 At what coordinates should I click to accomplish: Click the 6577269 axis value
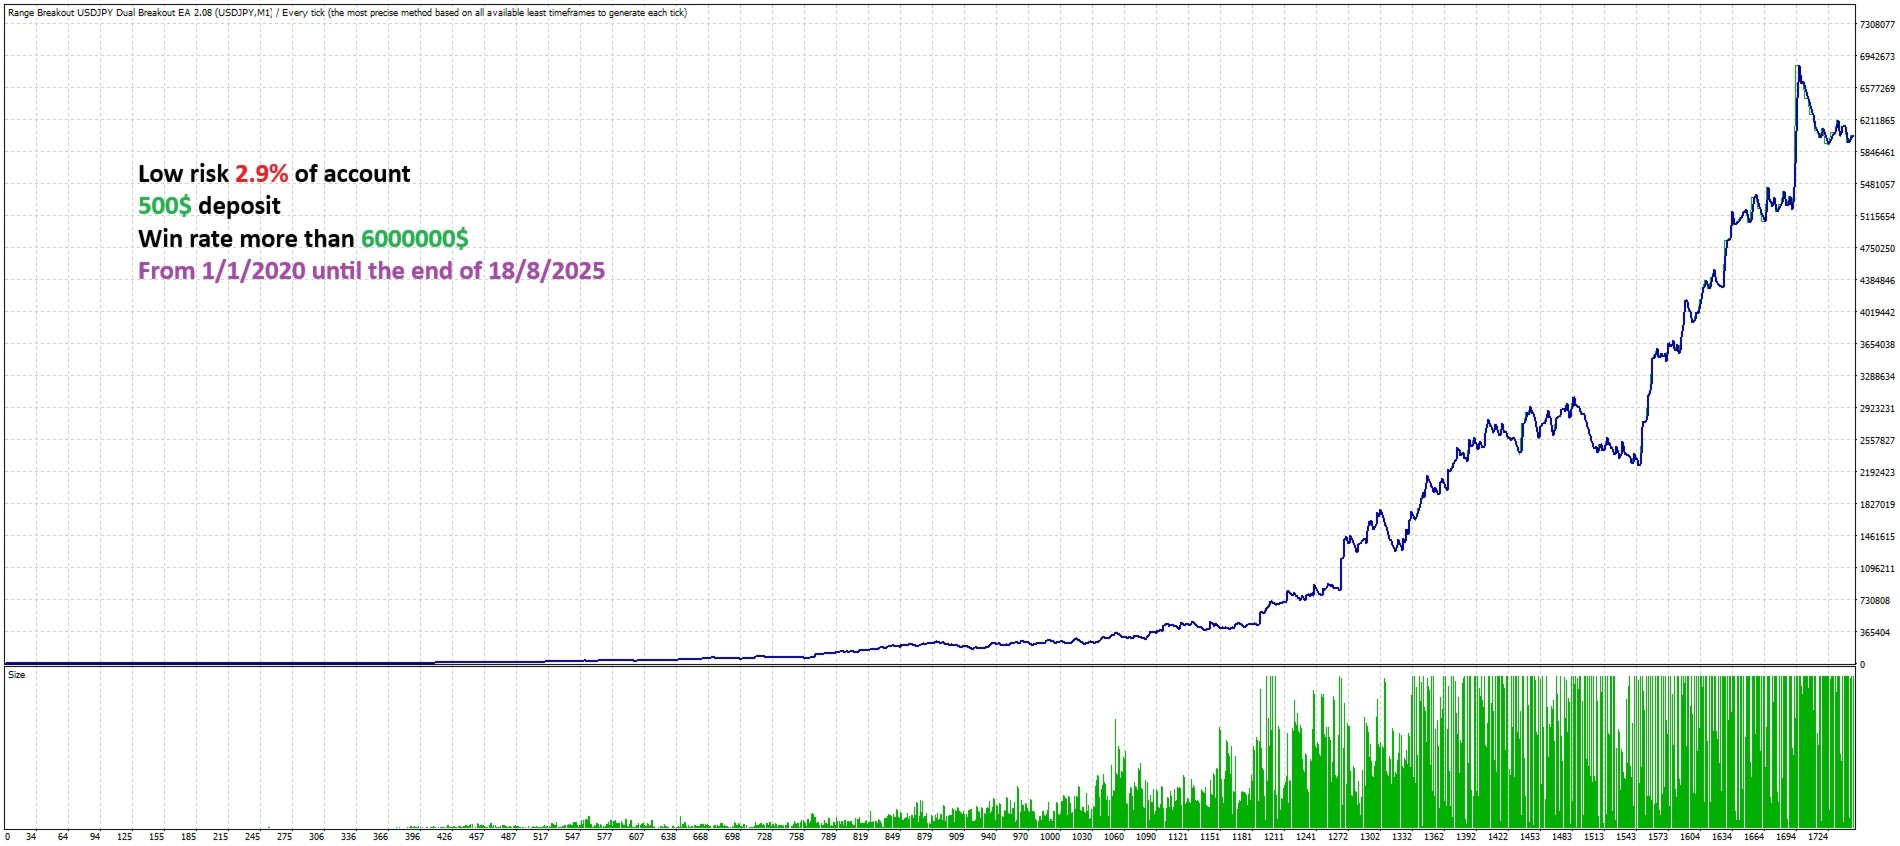[x=1877, y=89]
